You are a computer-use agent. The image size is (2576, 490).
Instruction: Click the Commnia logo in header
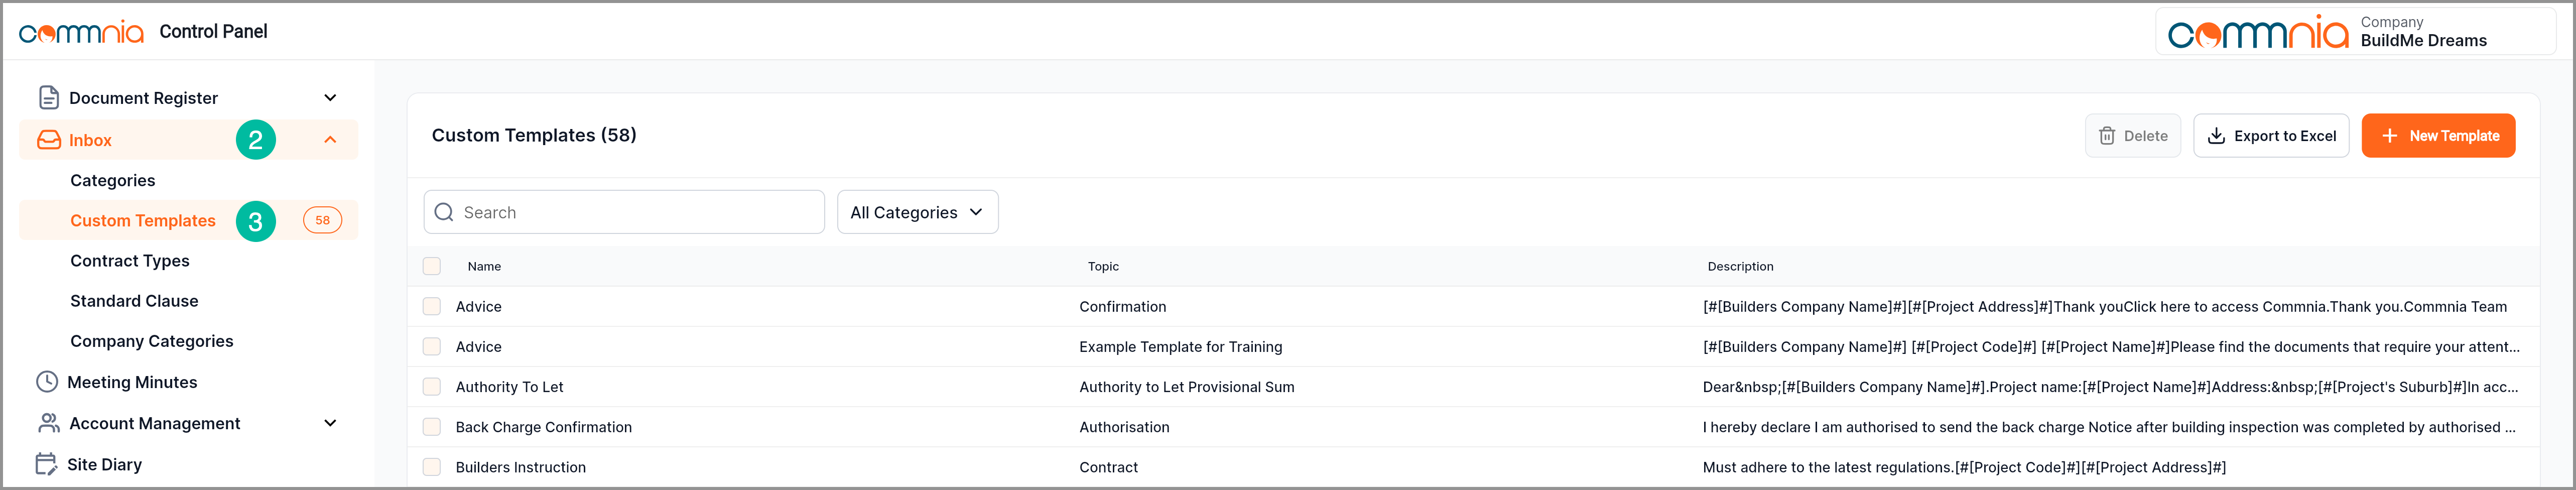point(81,32)
